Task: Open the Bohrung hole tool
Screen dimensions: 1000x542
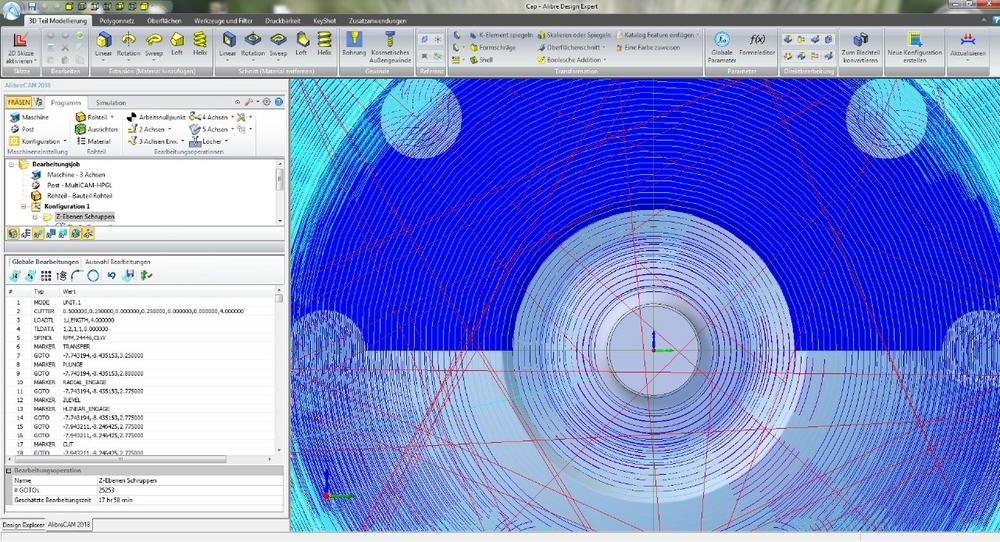Action: pos(354,43)
